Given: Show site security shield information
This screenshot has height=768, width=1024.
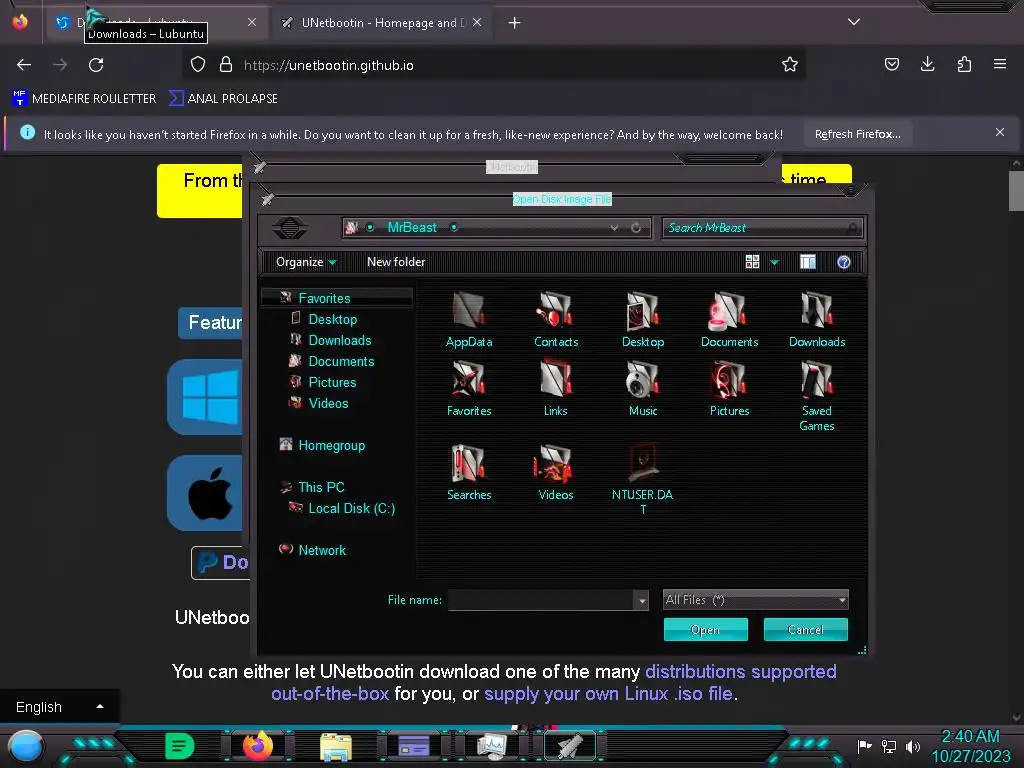Looking at the screenshot, I should tap(198, 65).
